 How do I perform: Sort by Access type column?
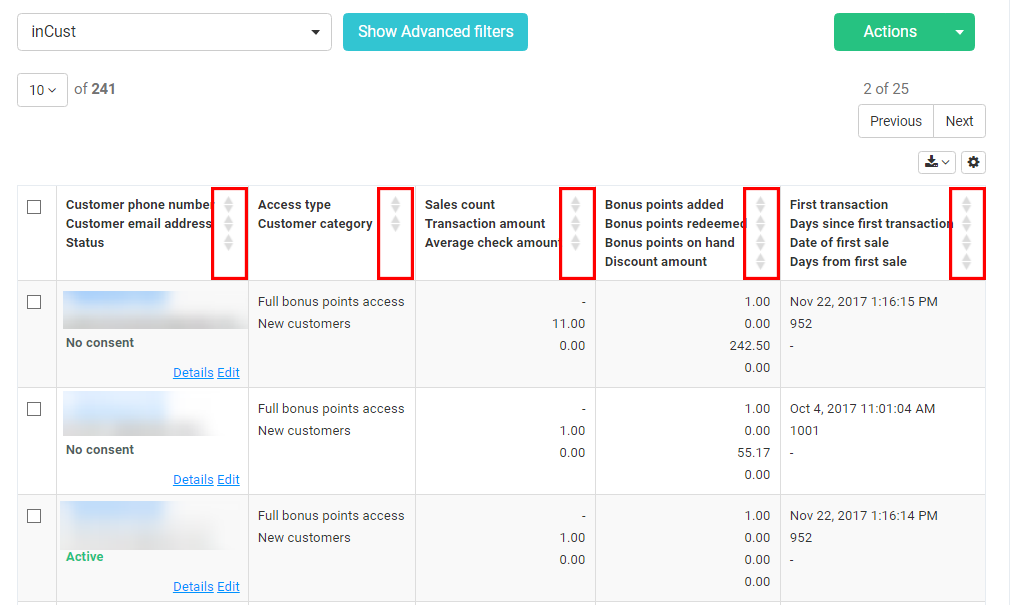point(395,204)
